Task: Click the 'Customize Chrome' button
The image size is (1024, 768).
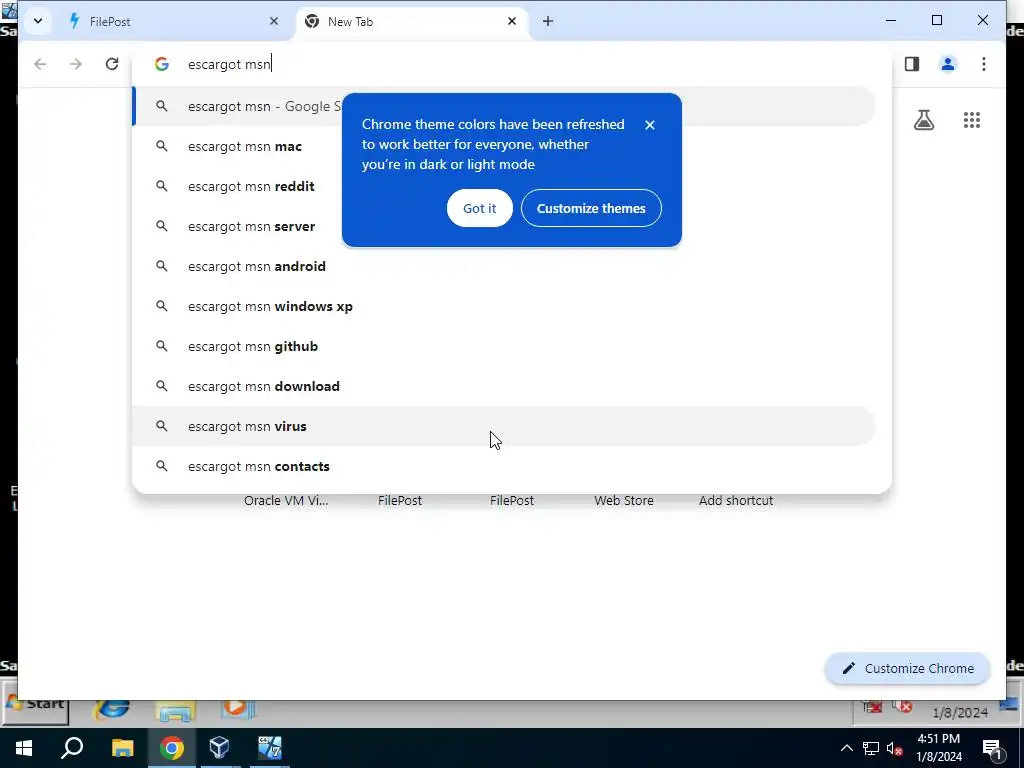Action: (908, 668)
